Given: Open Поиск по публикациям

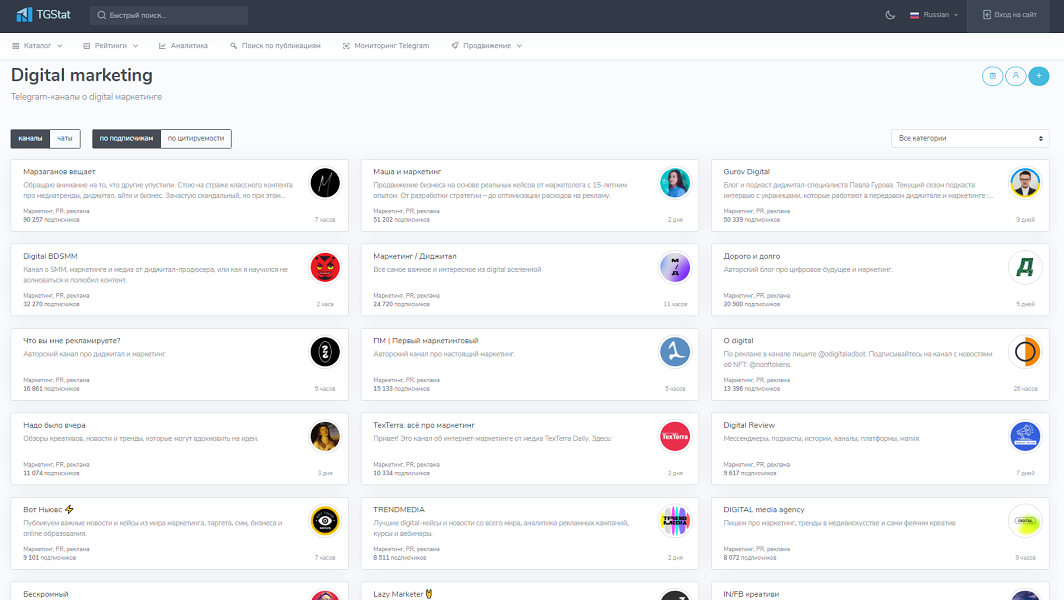Looking at the screenshot, I should (x=275, y=45).
